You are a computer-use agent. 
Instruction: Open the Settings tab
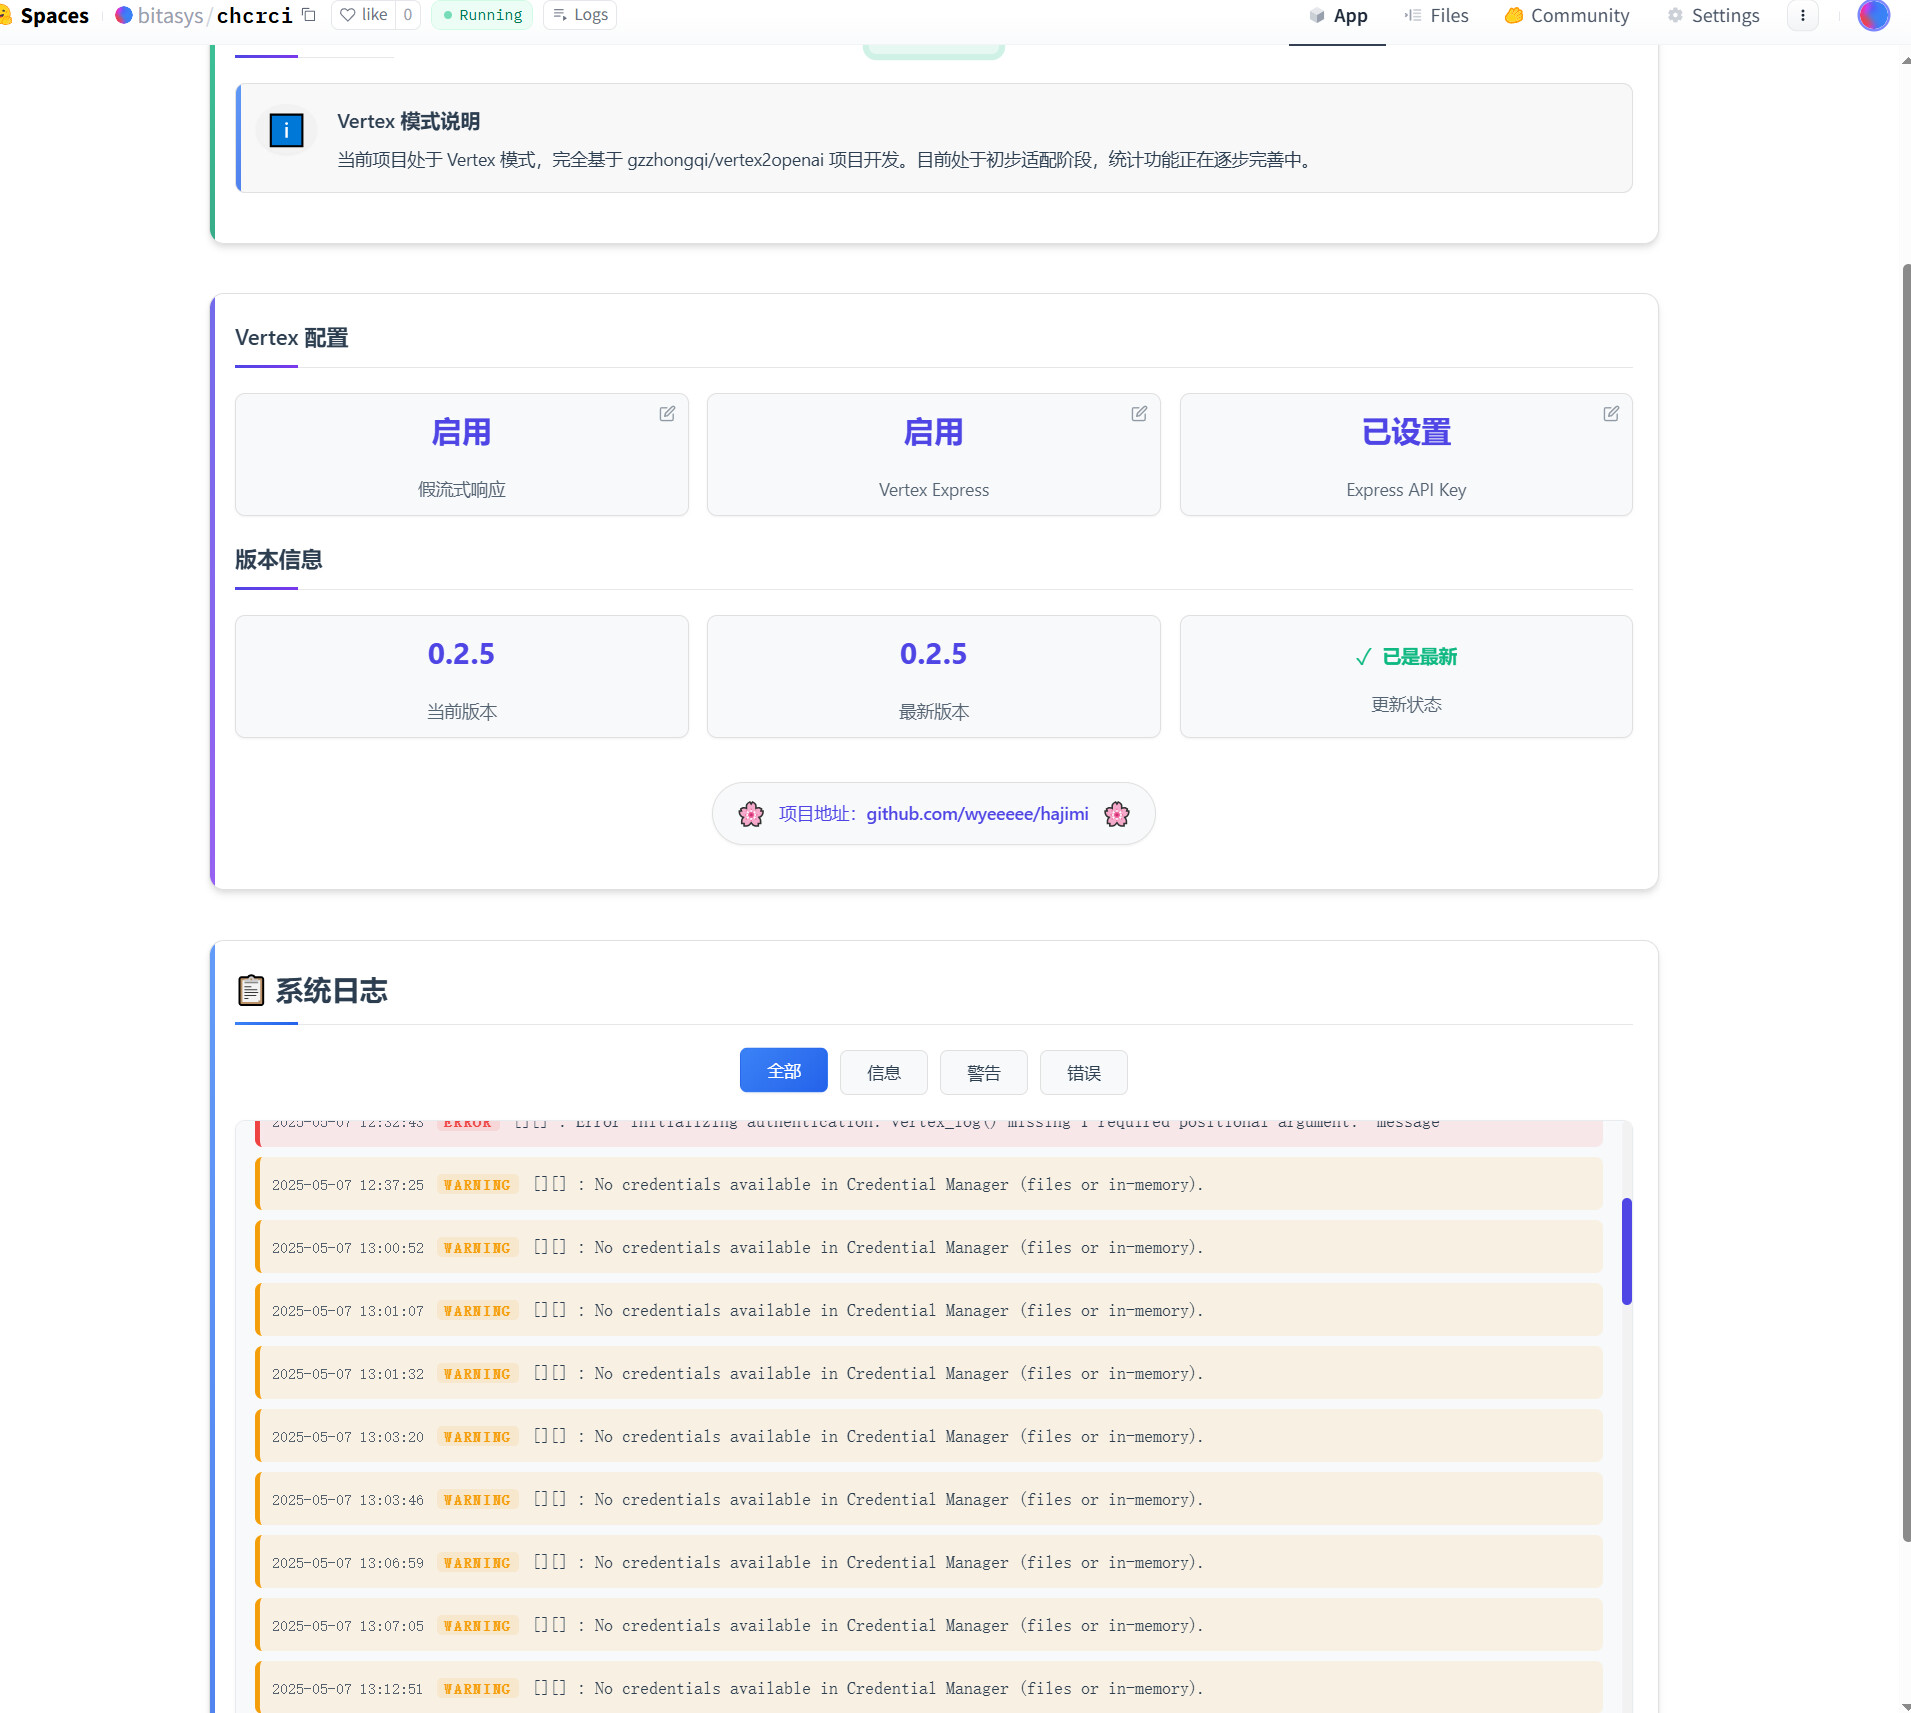tap(1713, 16)
